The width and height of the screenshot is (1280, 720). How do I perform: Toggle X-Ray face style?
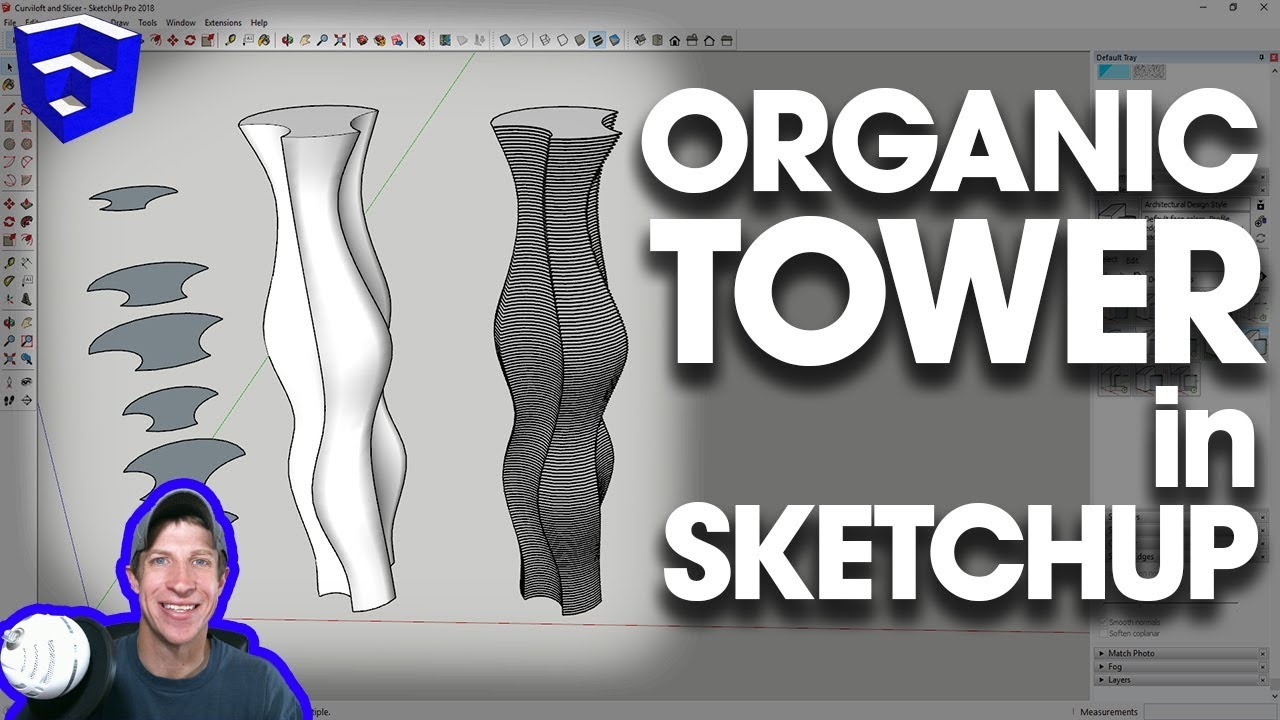(505, 40)
